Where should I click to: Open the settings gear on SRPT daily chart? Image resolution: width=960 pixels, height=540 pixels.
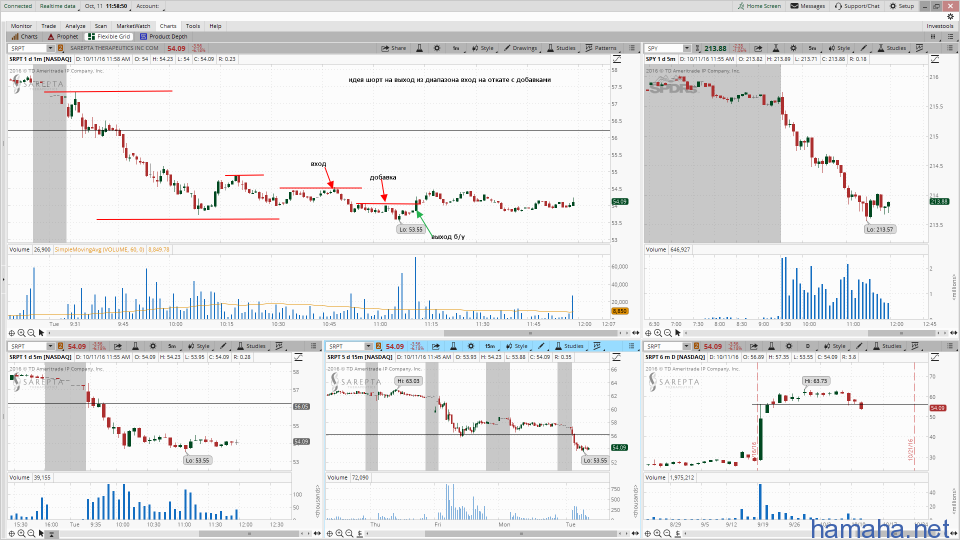click(789, 346)
